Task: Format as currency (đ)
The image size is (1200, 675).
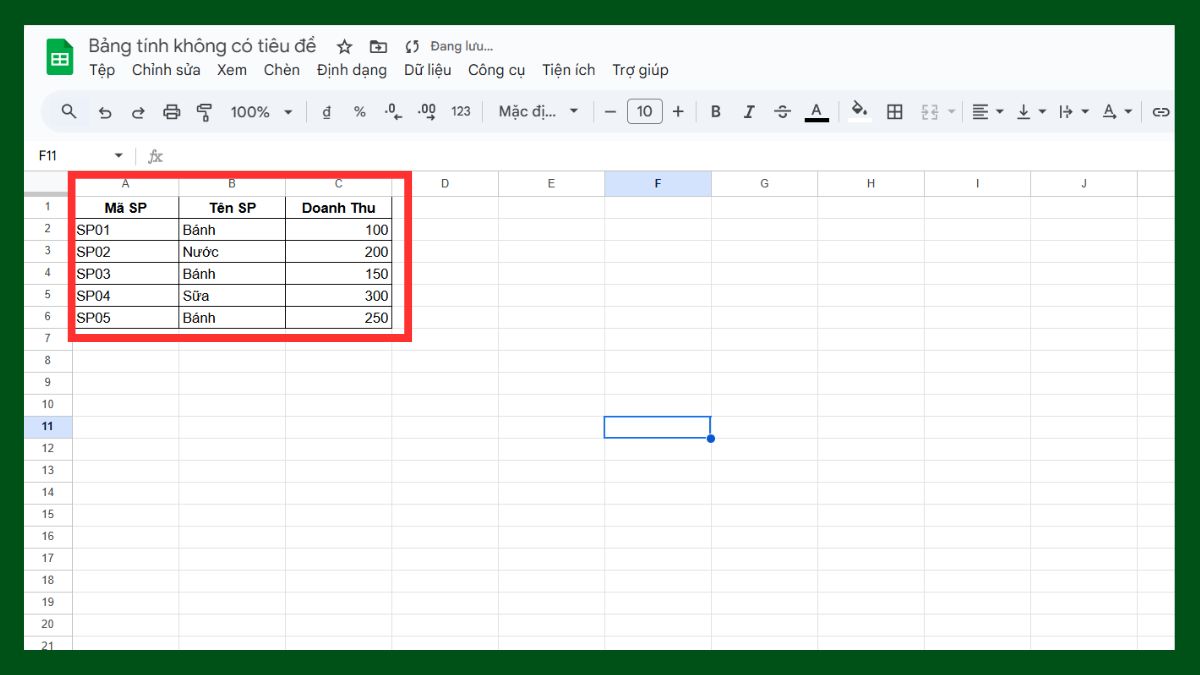Action: tap(326, 112)
